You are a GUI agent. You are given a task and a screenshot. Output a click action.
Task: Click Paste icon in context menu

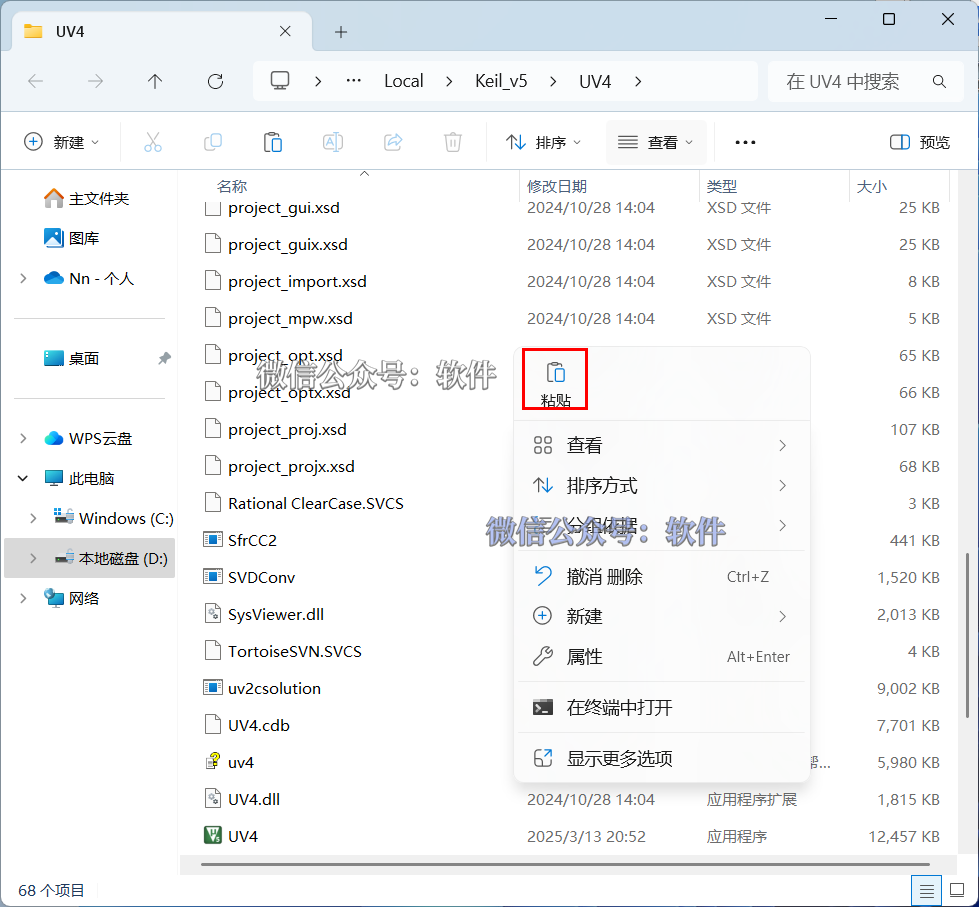[555, 379]
